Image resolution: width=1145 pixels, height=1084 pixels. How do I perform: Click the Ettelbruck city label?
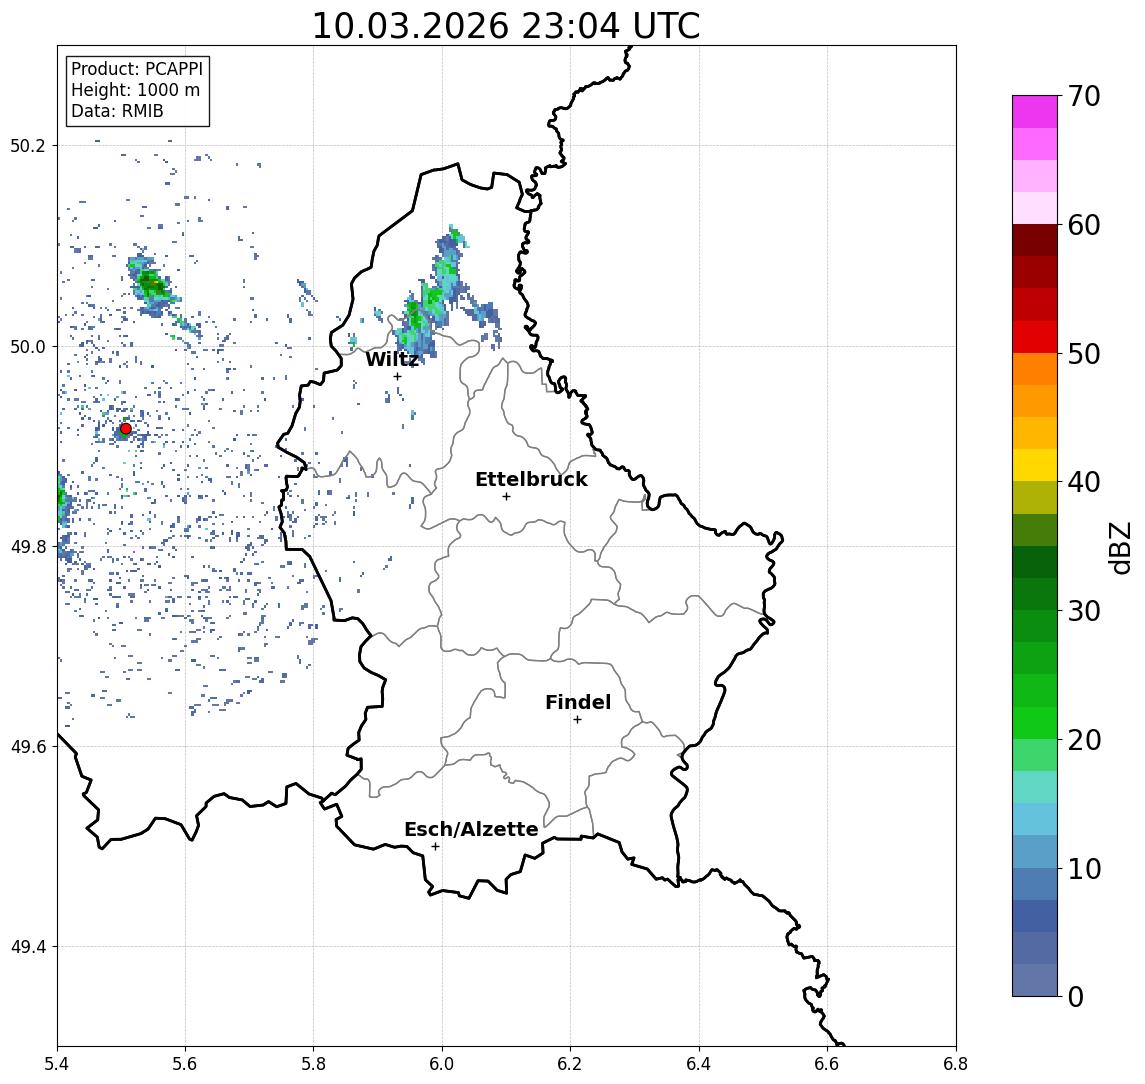(531, 479)
